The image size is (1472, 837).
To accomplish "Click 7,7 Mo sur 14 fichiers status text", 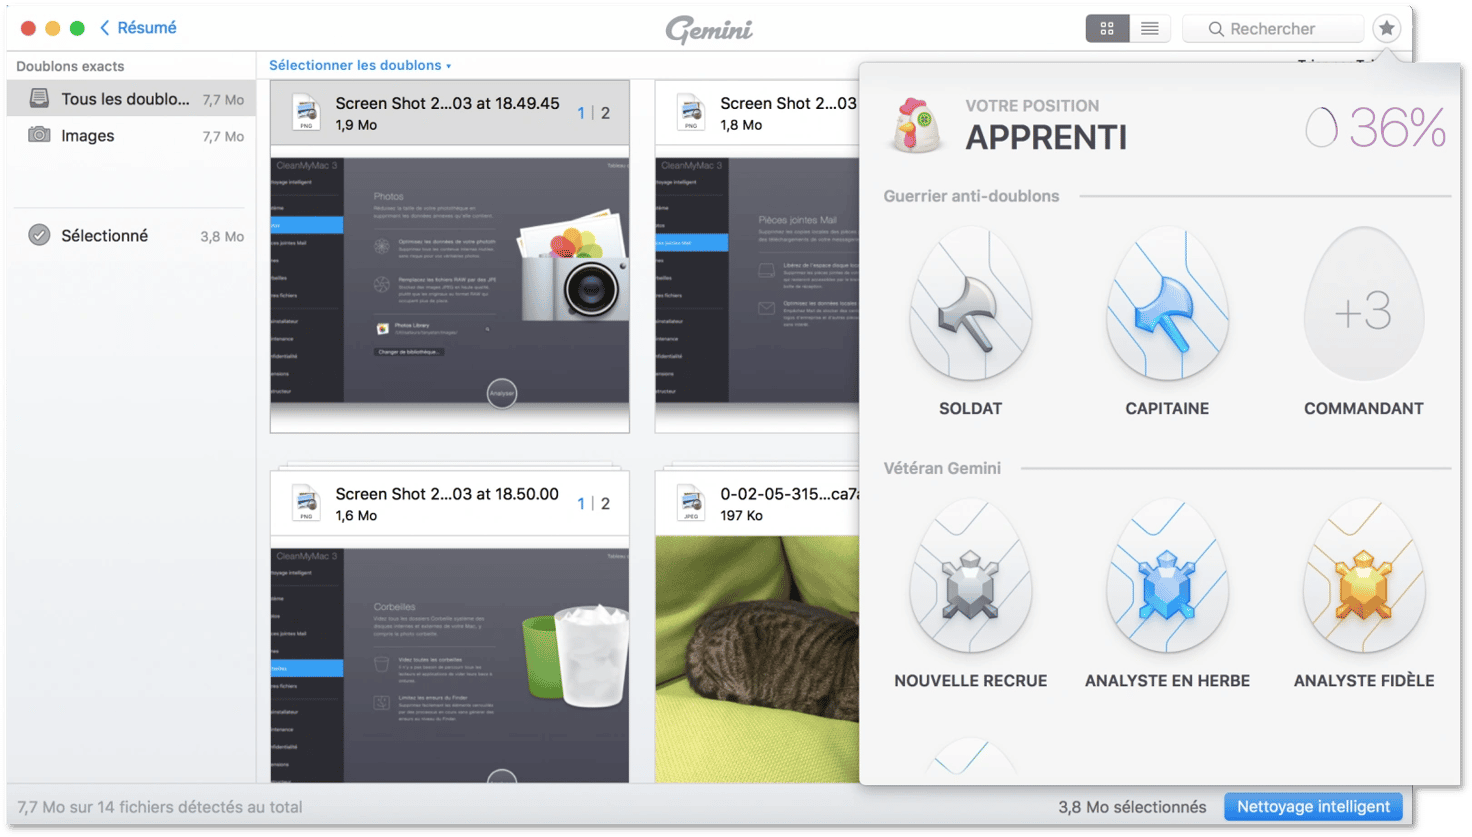I will (x=160, y=807).
